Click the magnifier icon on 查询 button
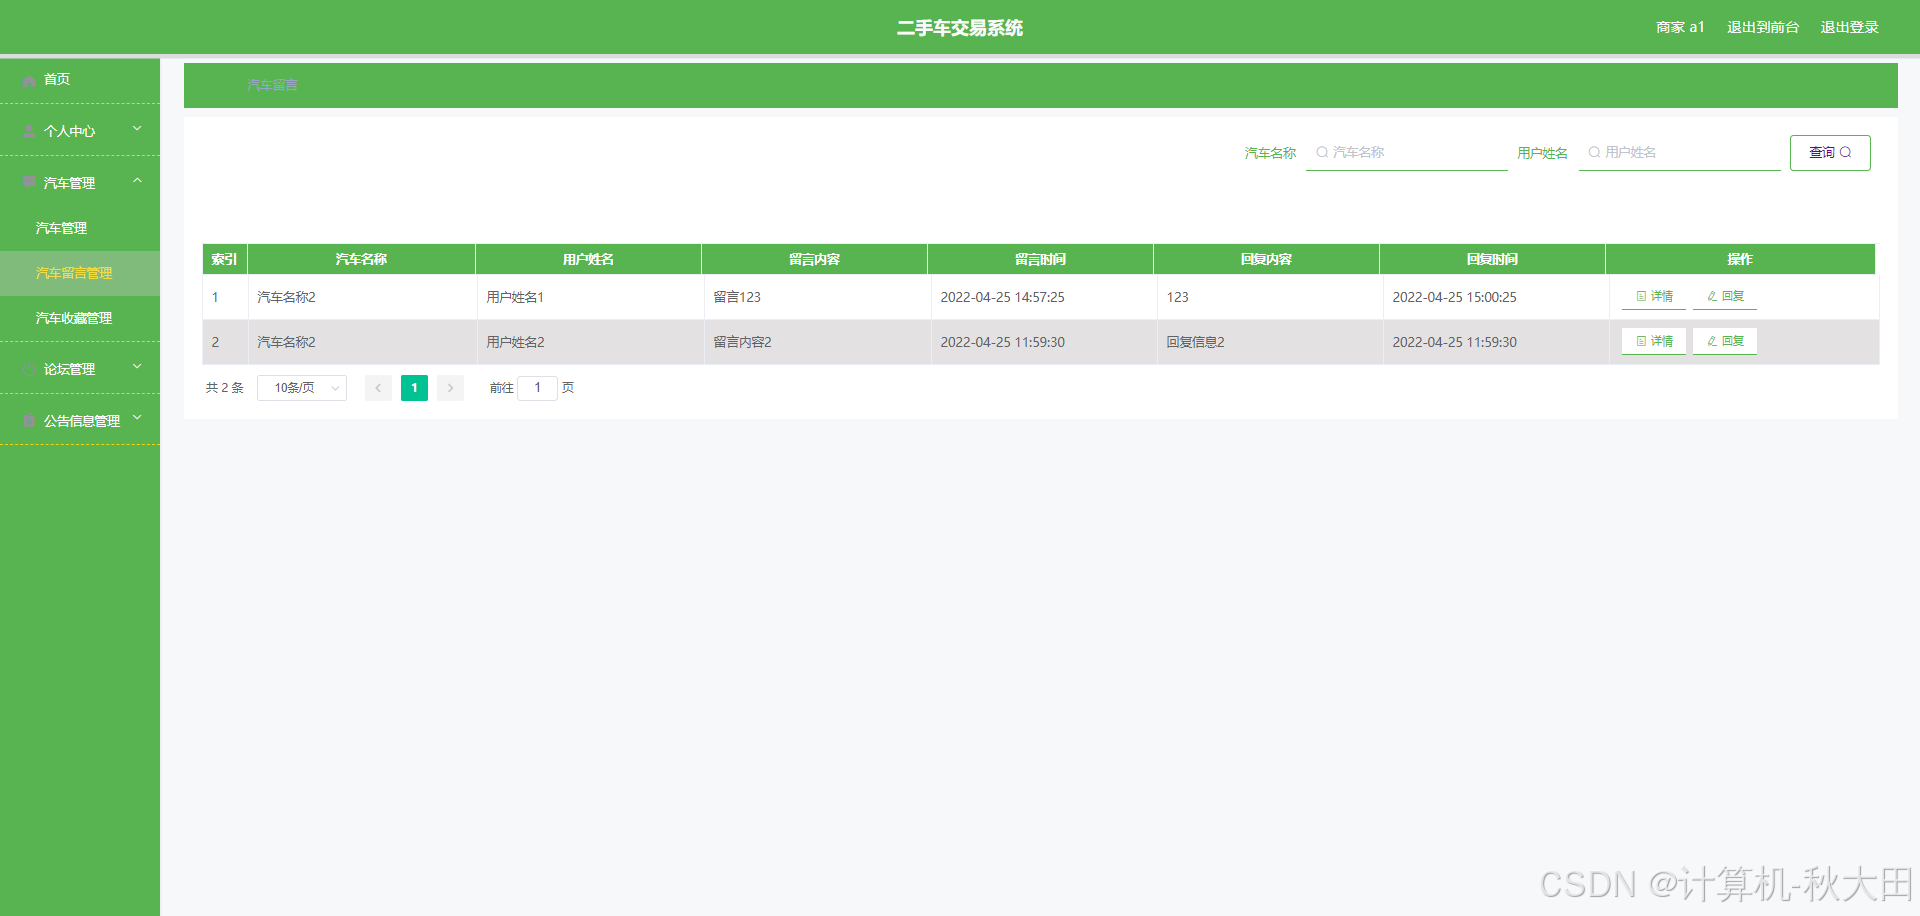The height and width of the screenshot is (916, 1920). [x=1846, y=153]
